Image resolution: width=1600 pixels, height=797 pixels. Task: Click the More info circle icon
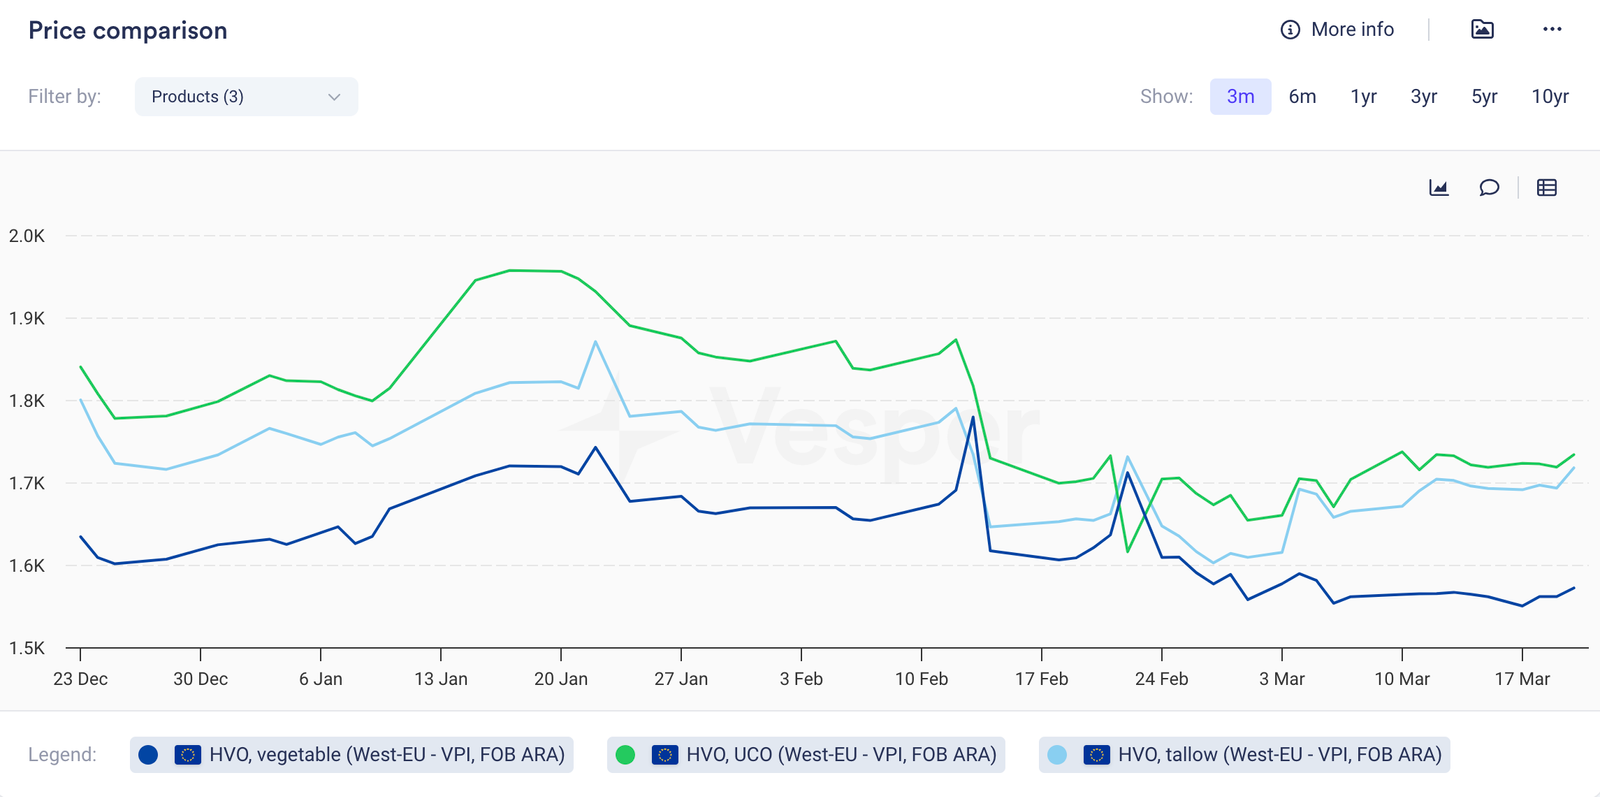pyautogui.click(x=1290, y=30)
